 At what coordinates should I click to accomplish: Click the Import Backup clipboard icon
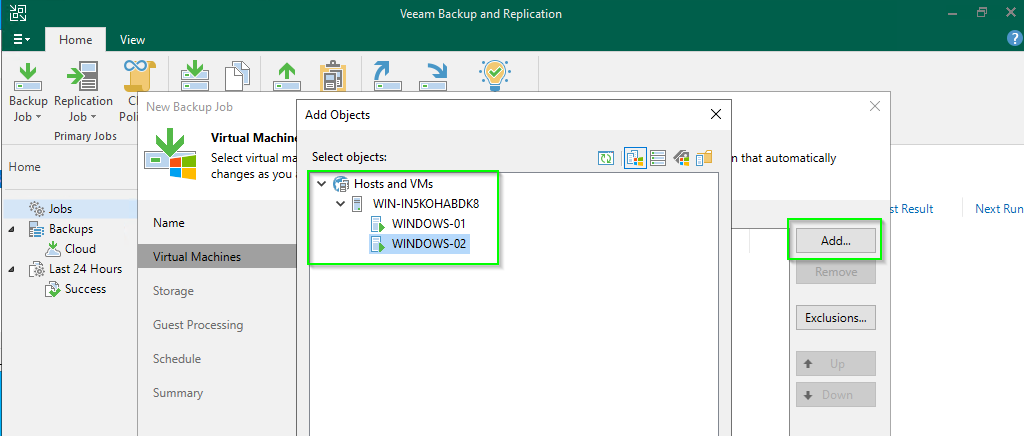click(x=332, y=76)
